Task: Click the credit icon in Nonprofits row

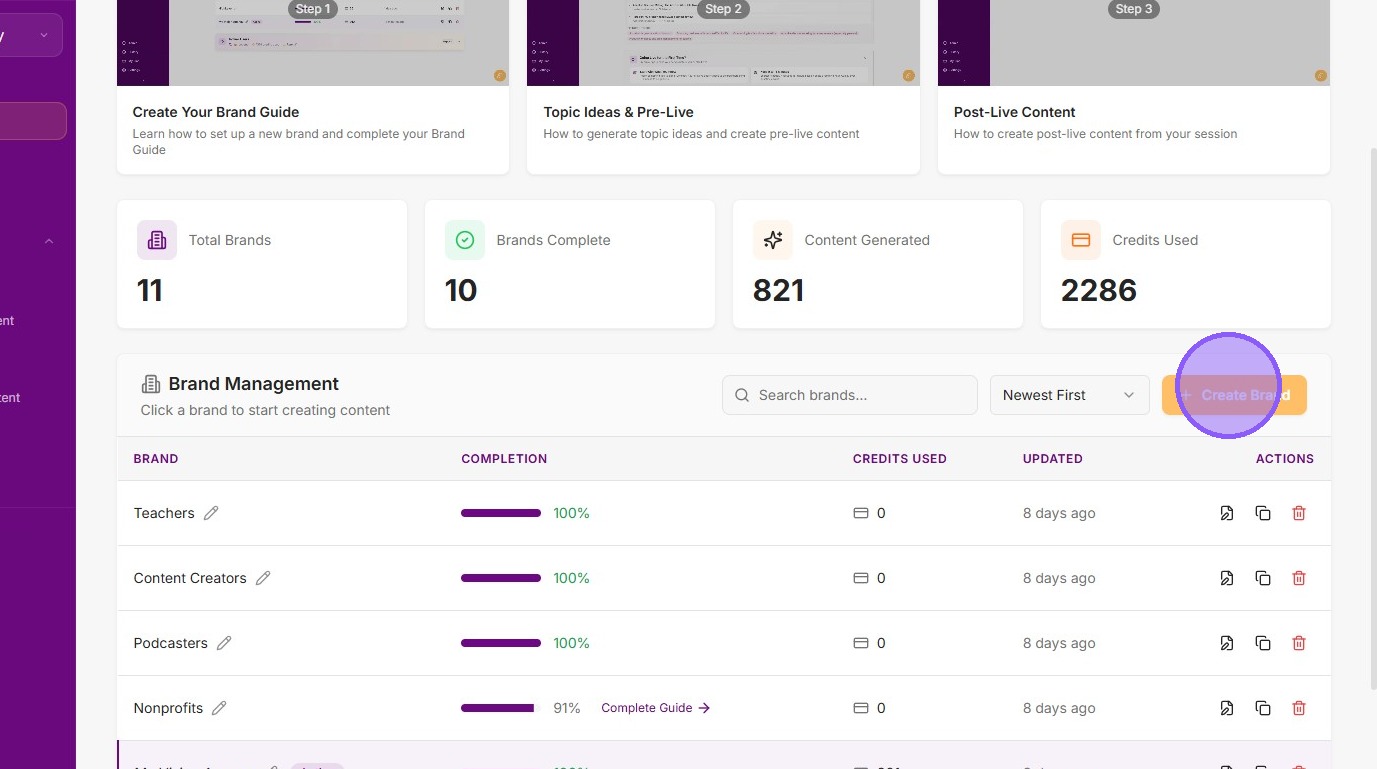Action: click(860, 708)
